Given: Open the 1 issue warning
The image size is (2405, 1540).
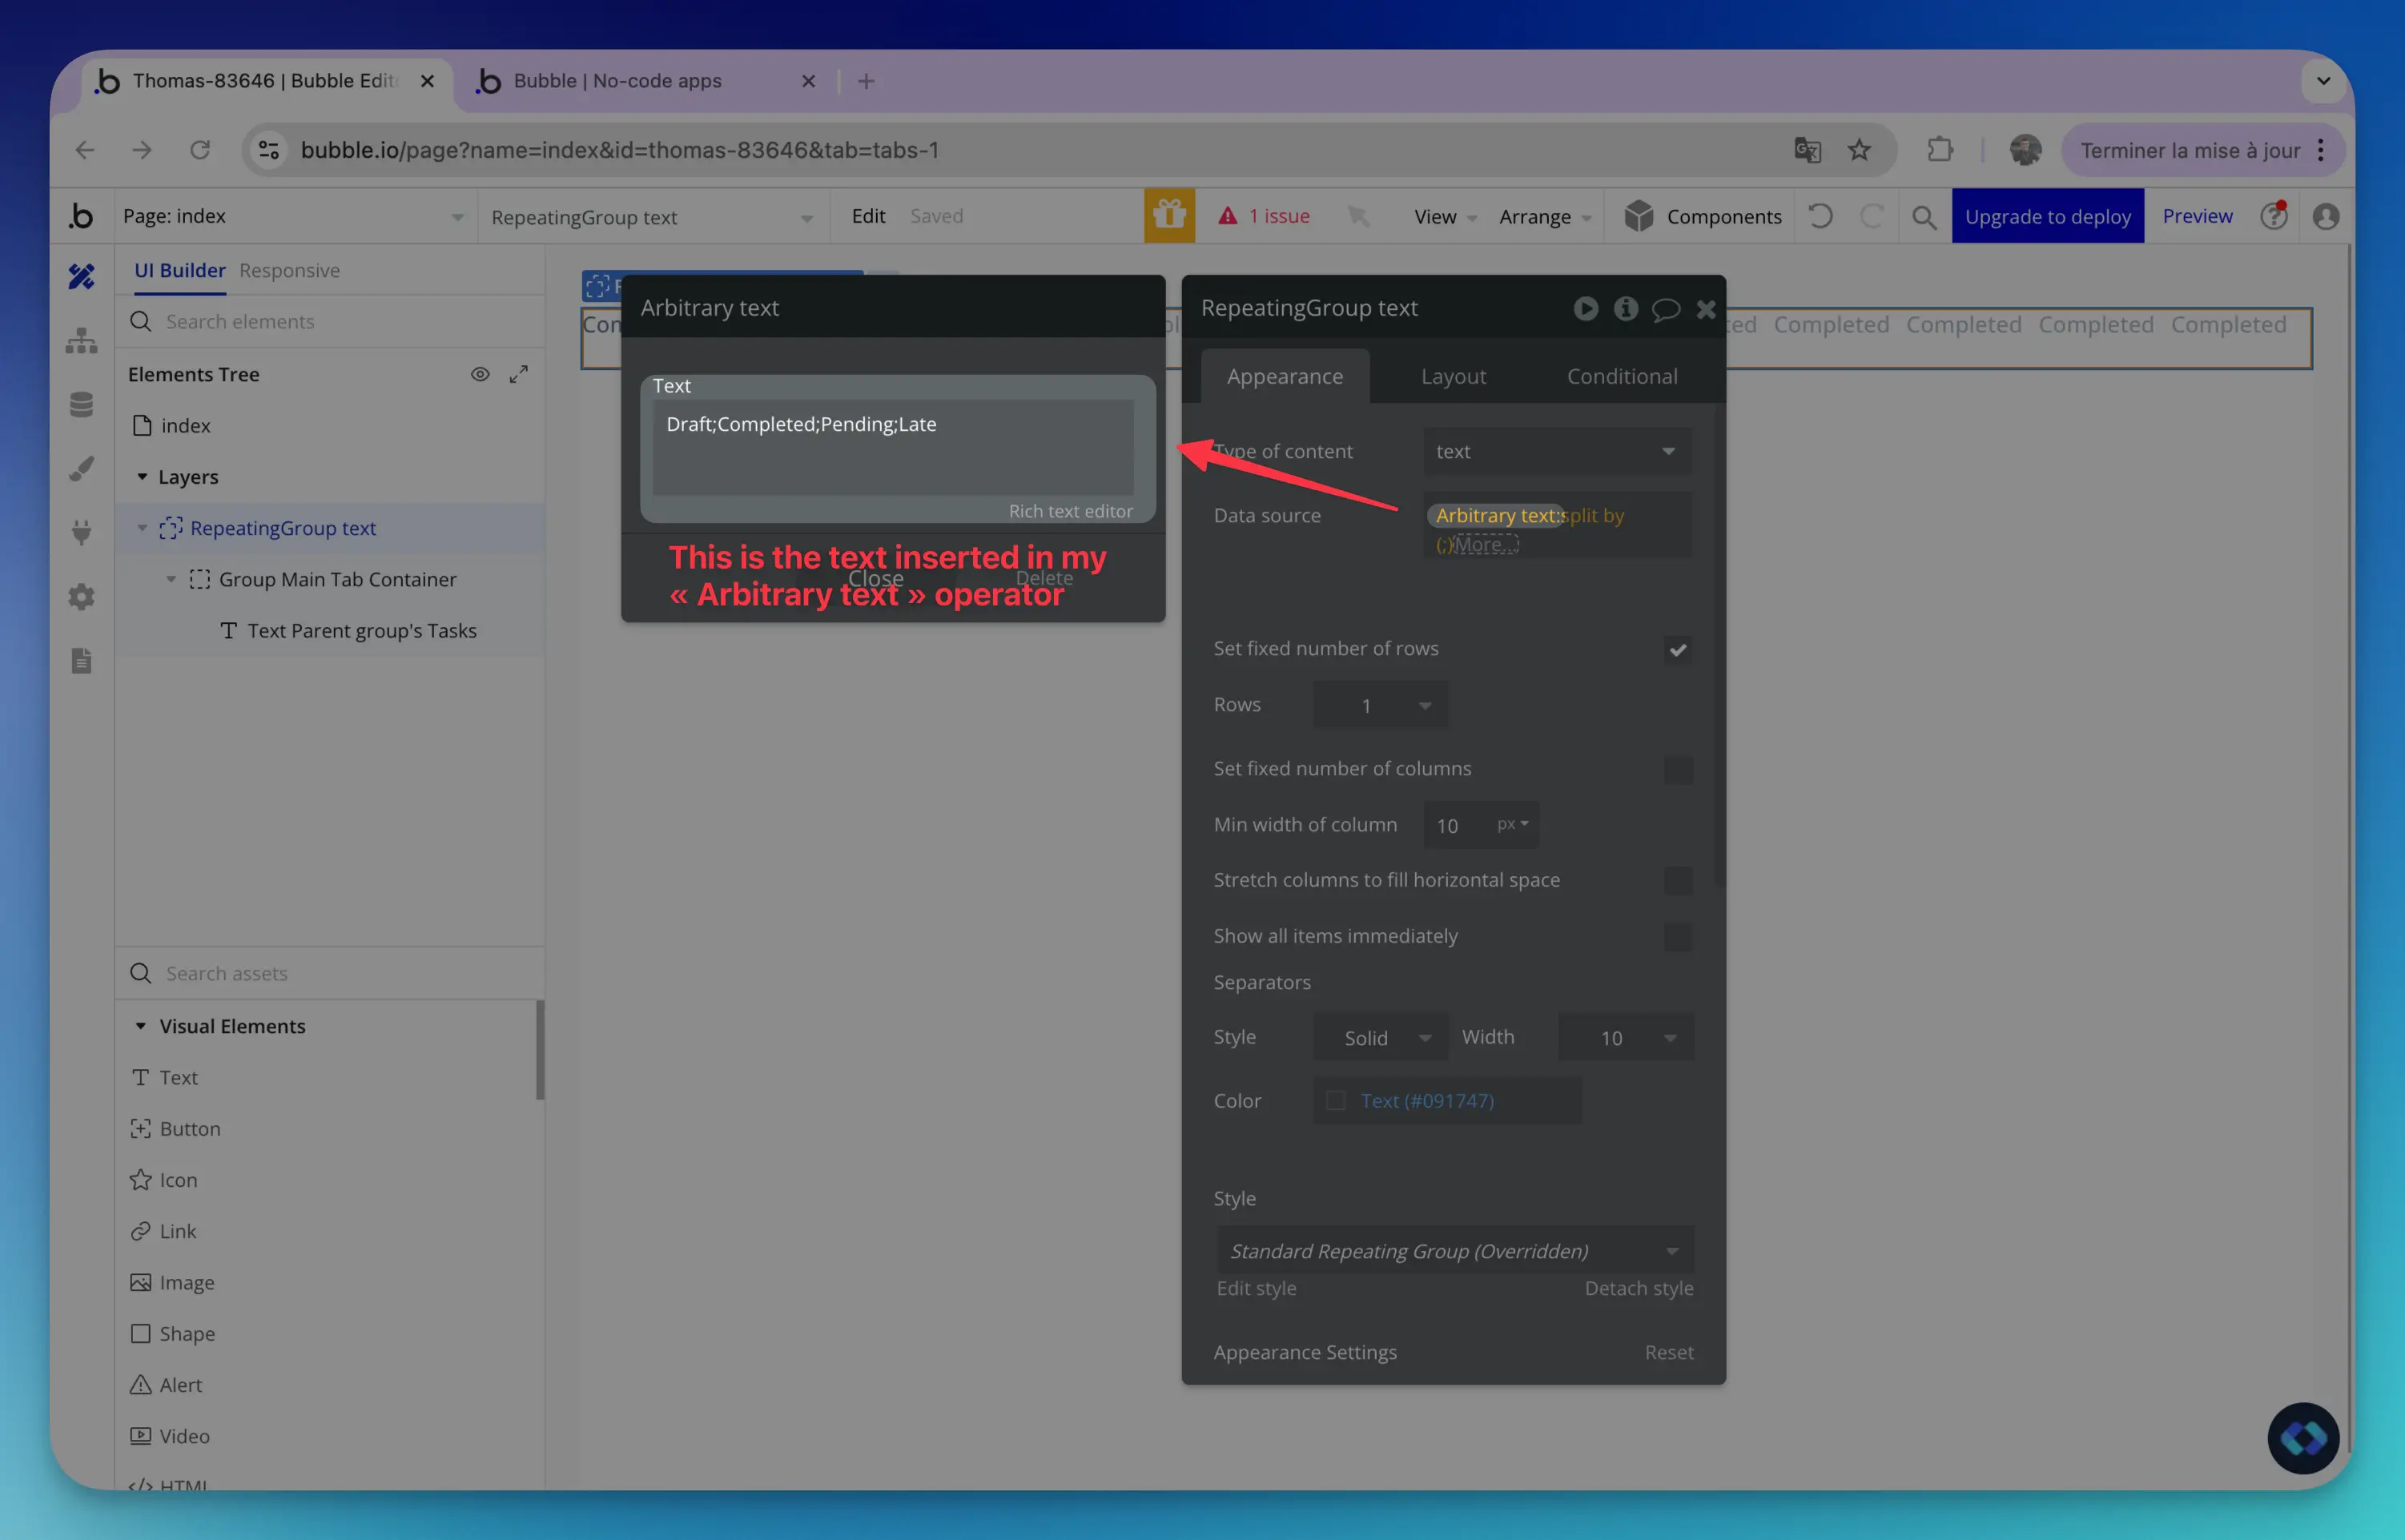Looking at the screenshot, I should click(x=1264, y=216).
